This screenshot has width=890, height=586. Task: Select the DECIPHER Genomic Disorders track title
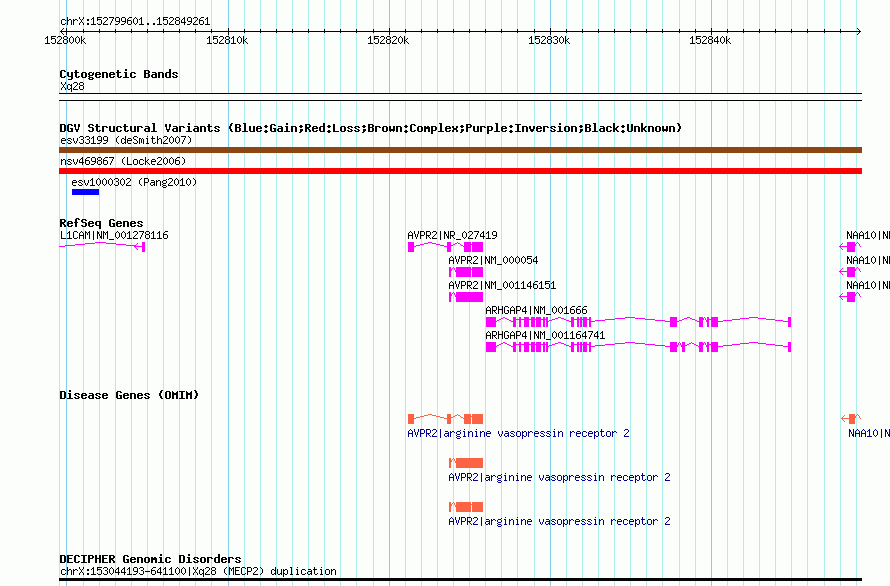[x=150, y=559]
